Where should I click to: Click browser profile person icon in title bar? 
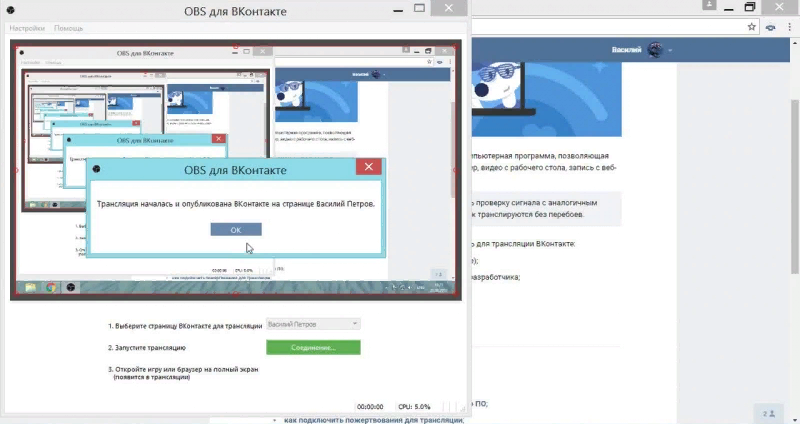709,5
